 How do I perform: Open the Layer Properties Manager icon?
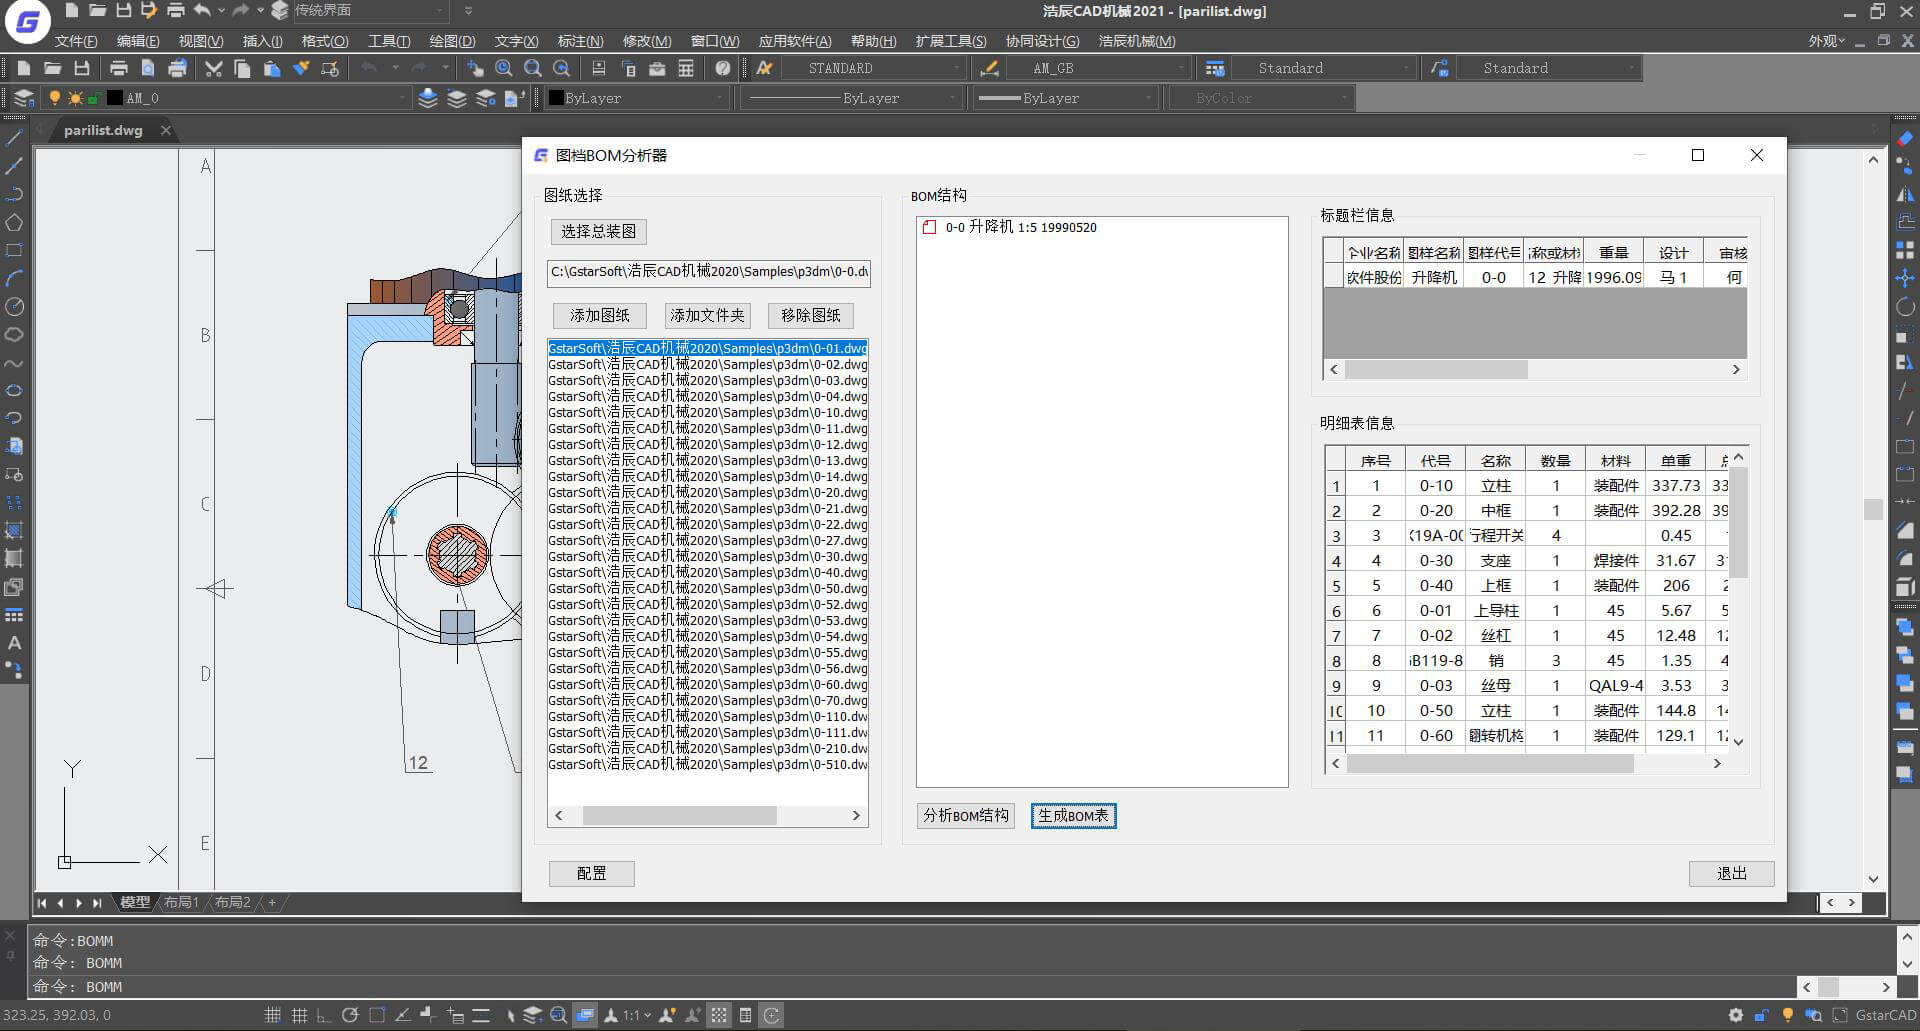point(23,98)
